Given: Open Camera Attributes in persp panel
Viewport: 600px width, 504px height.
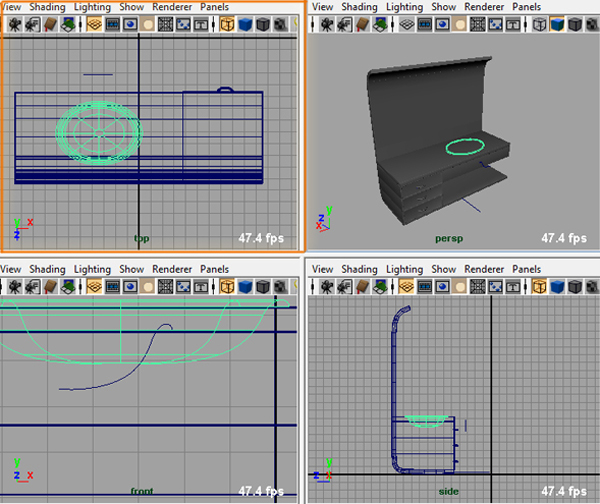Looking at the screenshot, I should [x=344, y=24].
